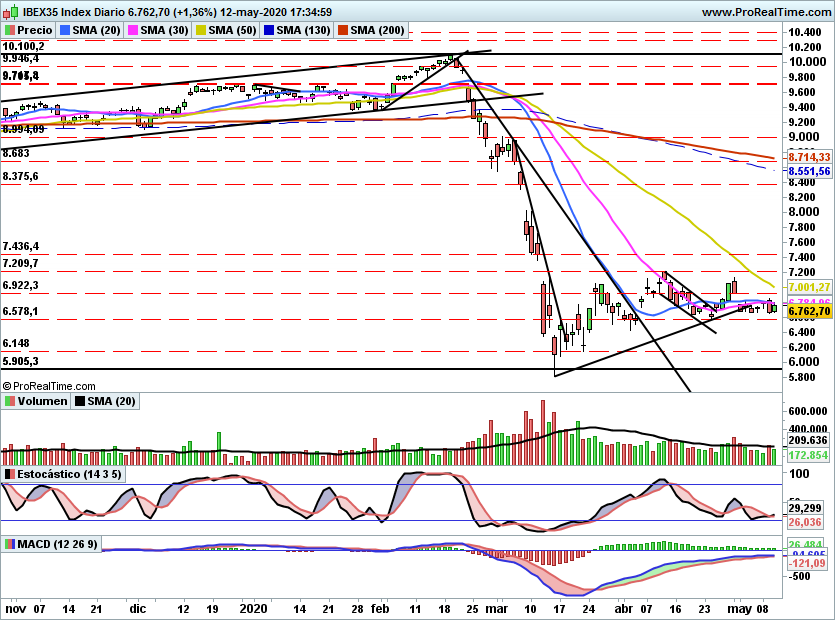The width and height of the screenshot is (835, 620).
Task: Click the red SMA (200) swatch
Action: (x=343, y=31)
